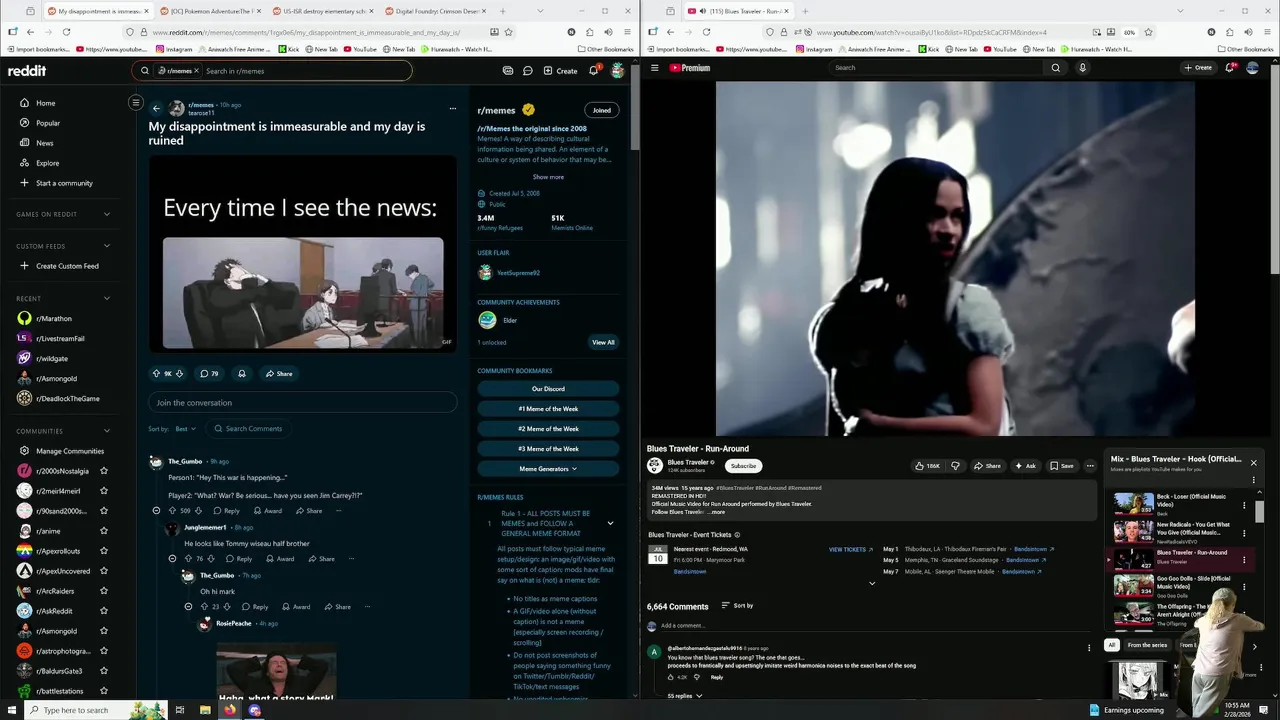Collapse The_Gumbo's top comment thread
Viewport: 1280px width, 720px height.
coord(156,510)
